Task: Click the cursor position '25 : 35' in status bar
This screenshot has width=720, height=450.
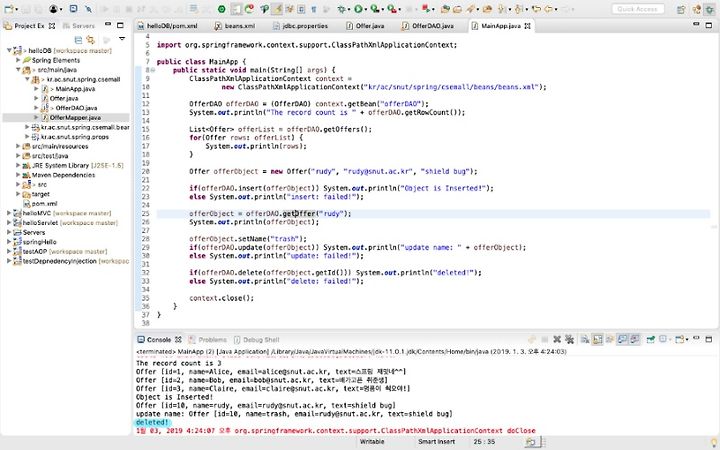Action: (x=484, y=442)
